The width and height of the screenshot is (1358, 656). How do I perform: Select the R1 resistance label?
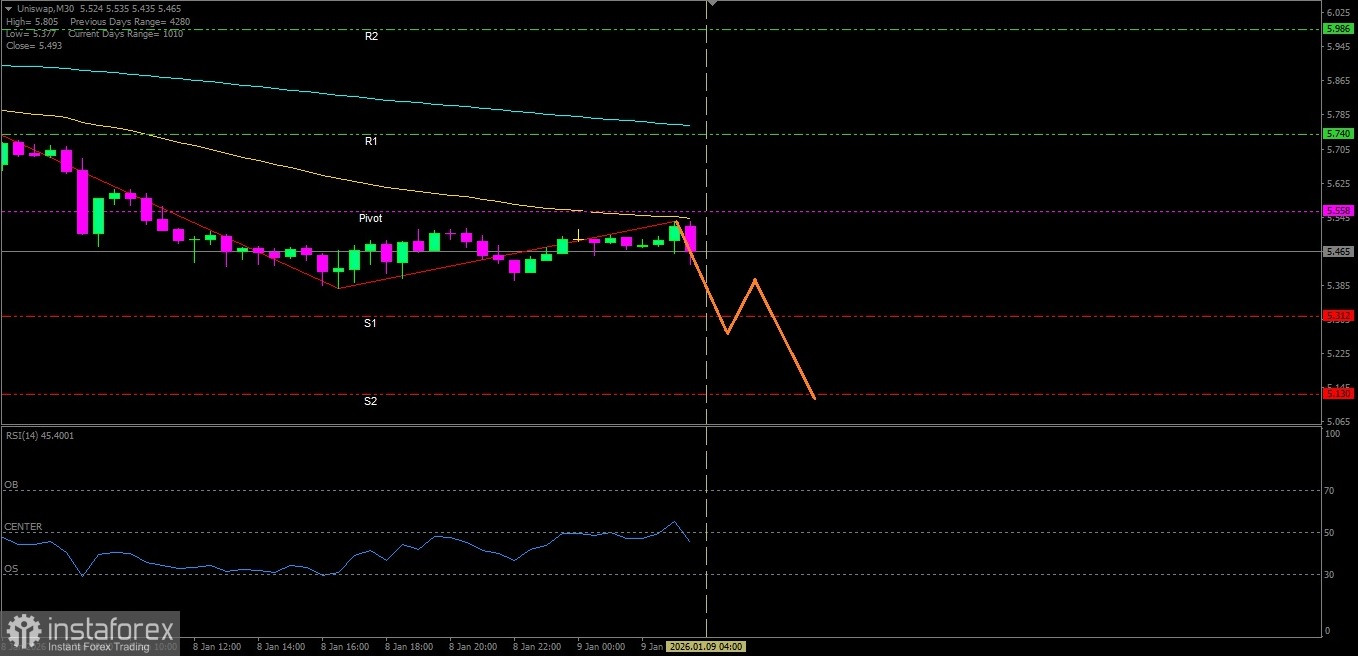click(371, 142)
